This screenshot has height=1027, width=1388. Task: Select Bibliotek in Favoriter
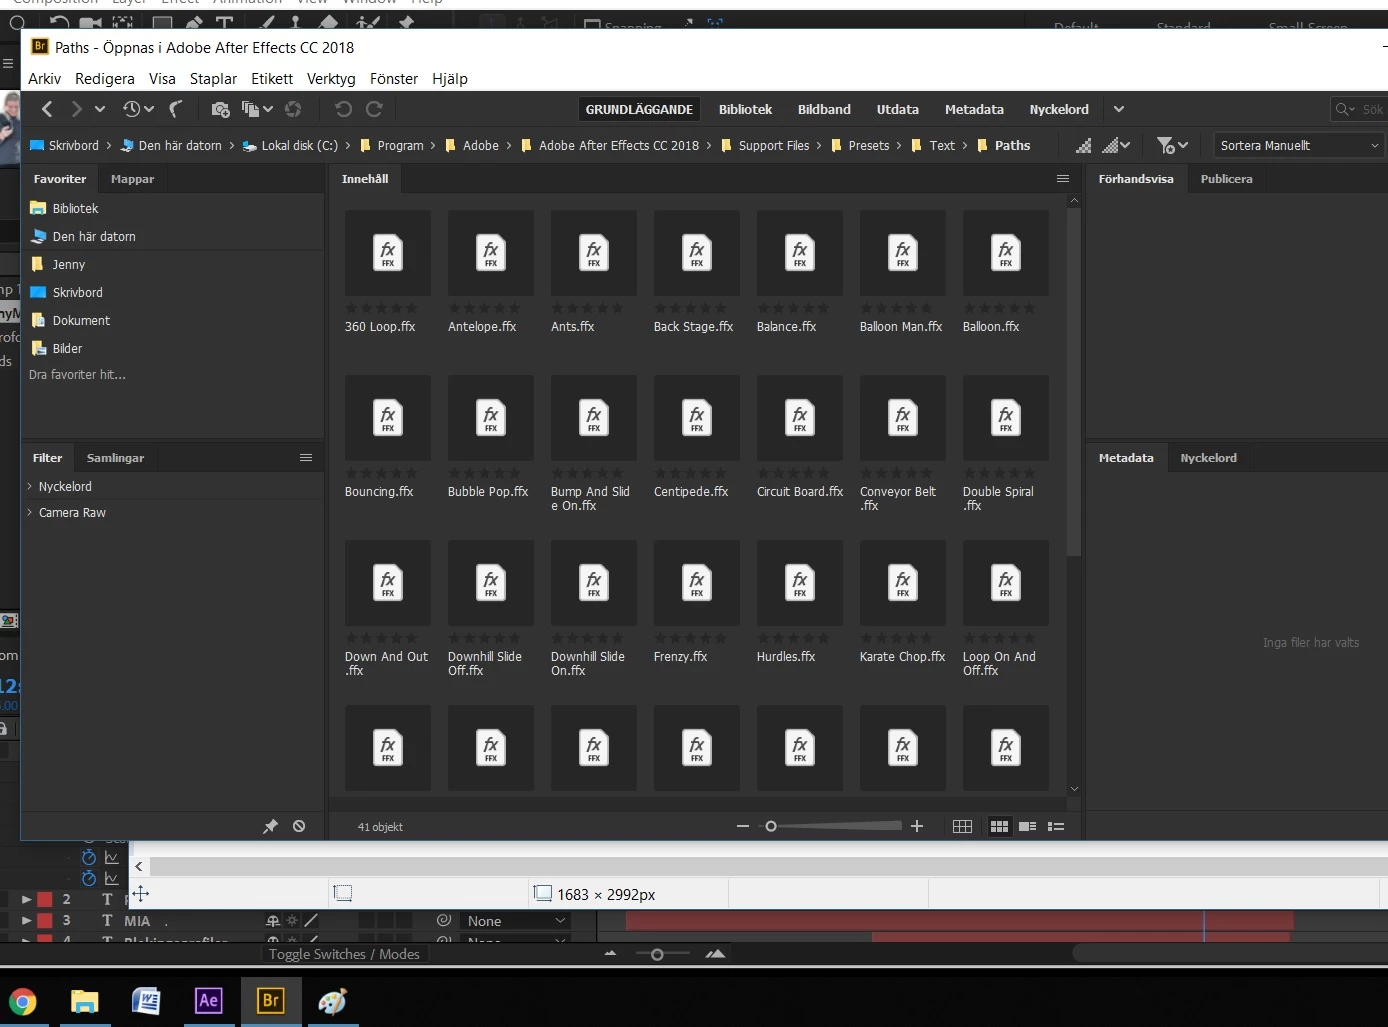point(65,208)
